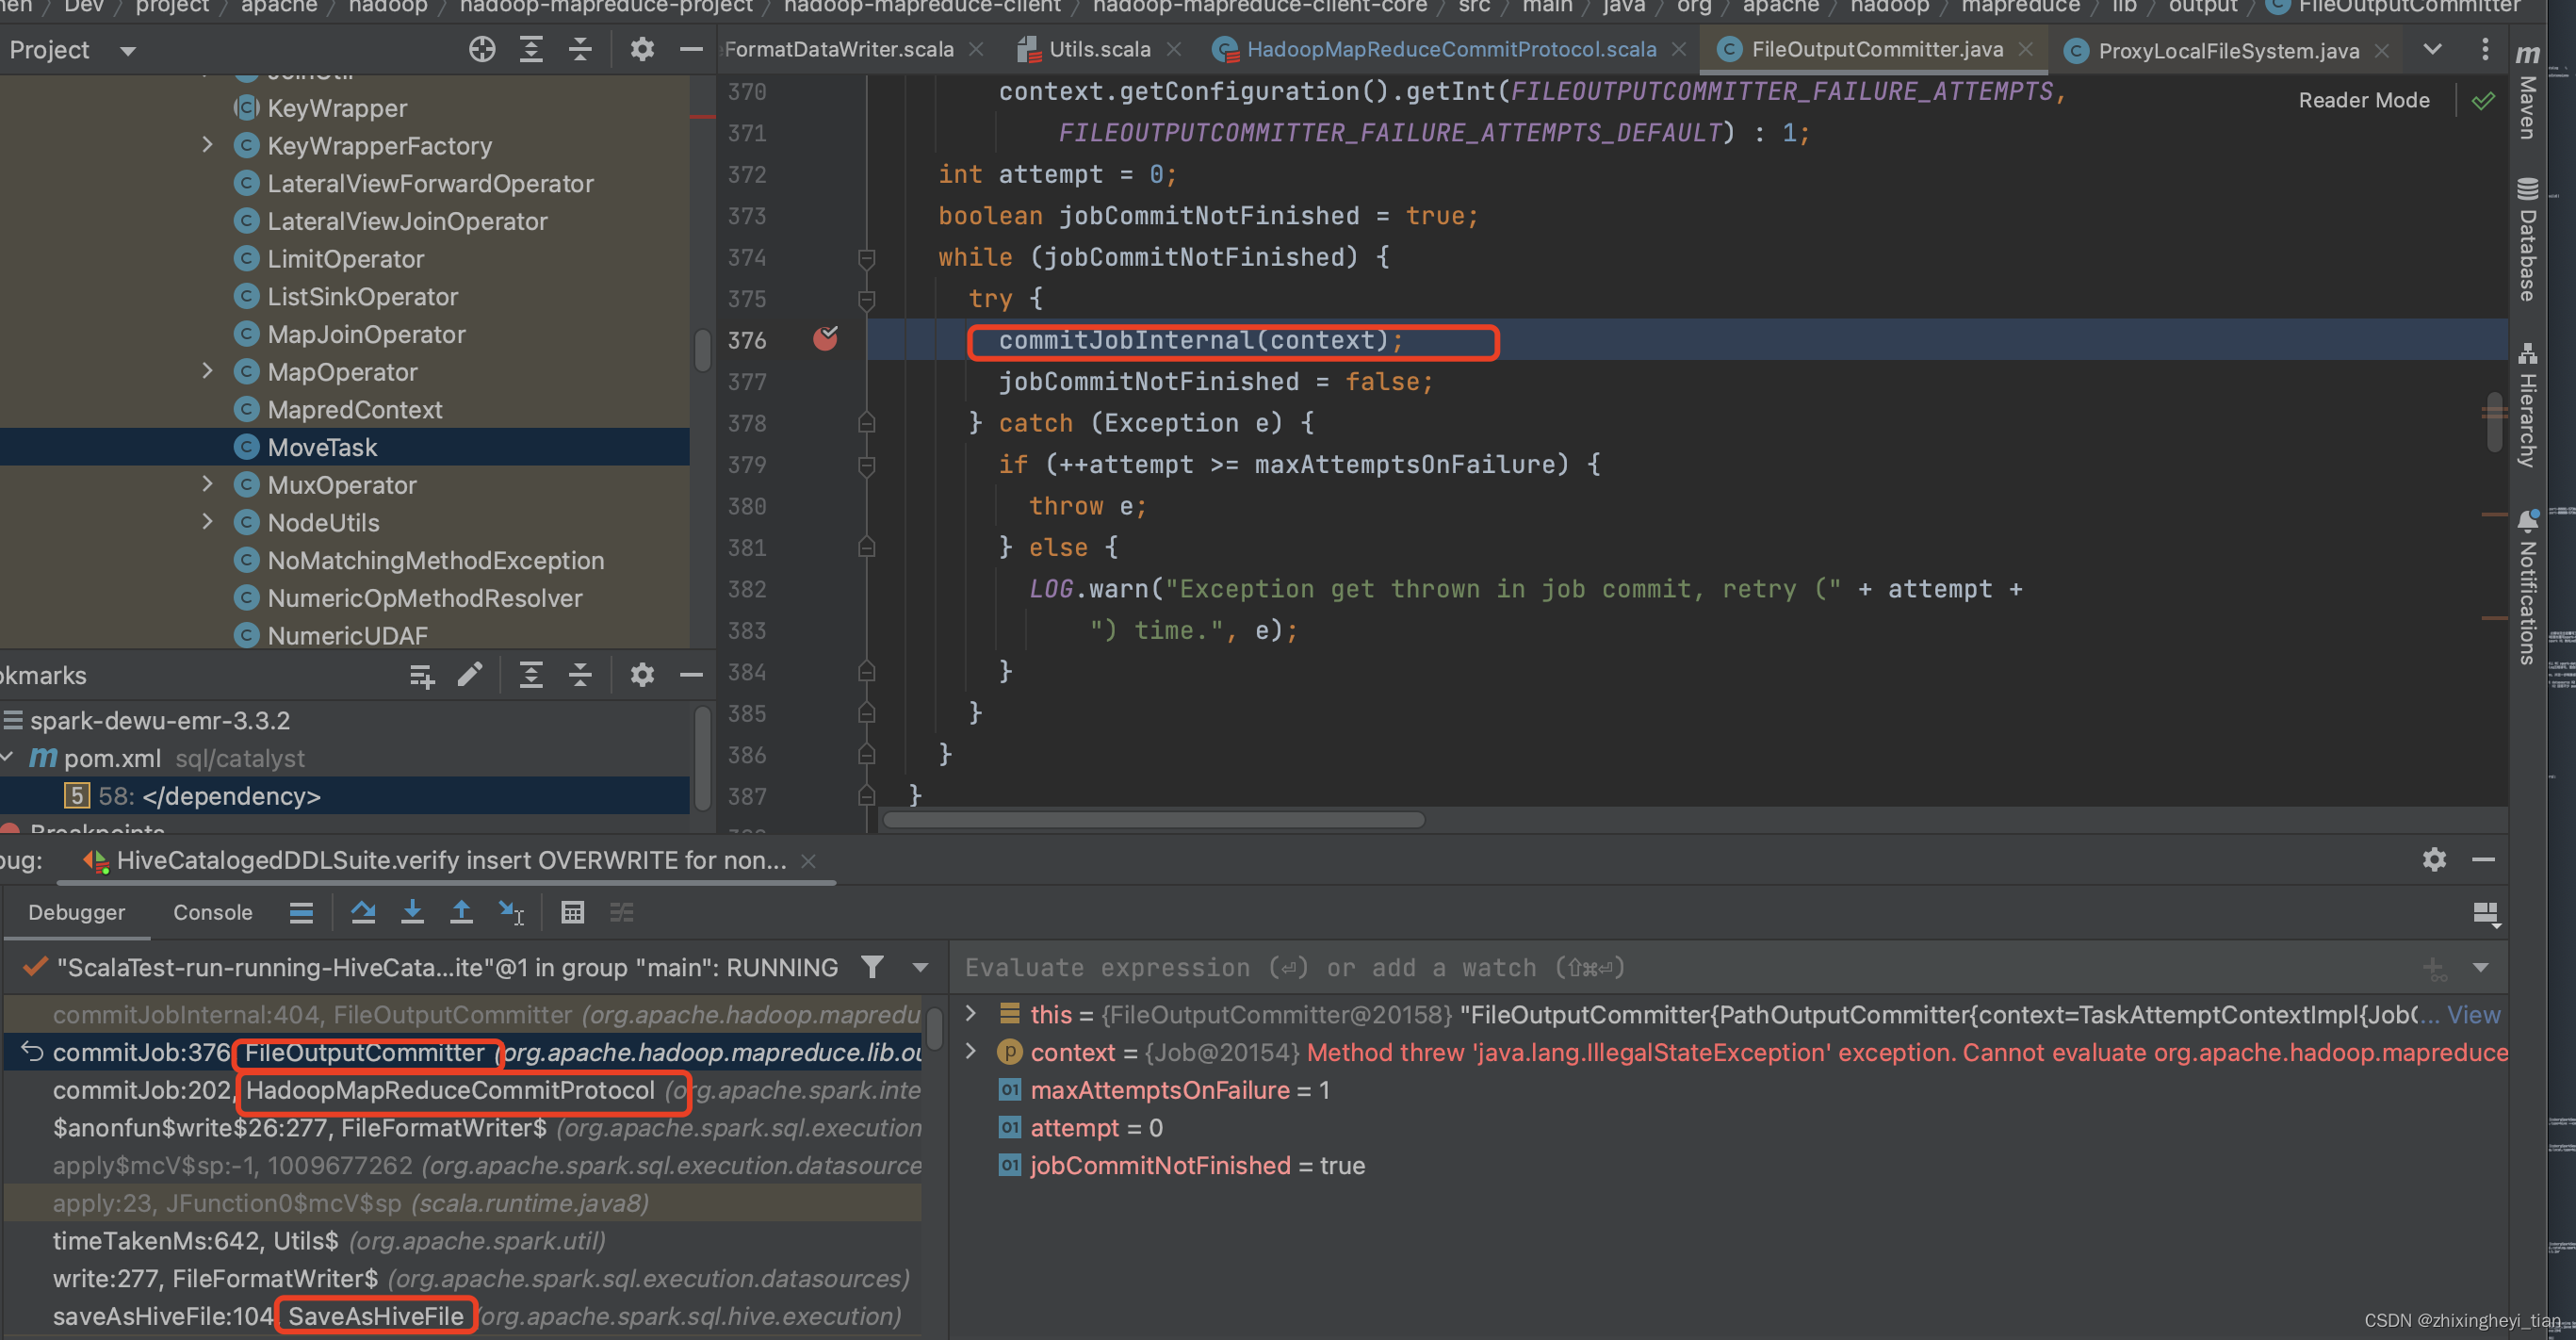Fold the try block at line 375

click(x=867, y=299)
